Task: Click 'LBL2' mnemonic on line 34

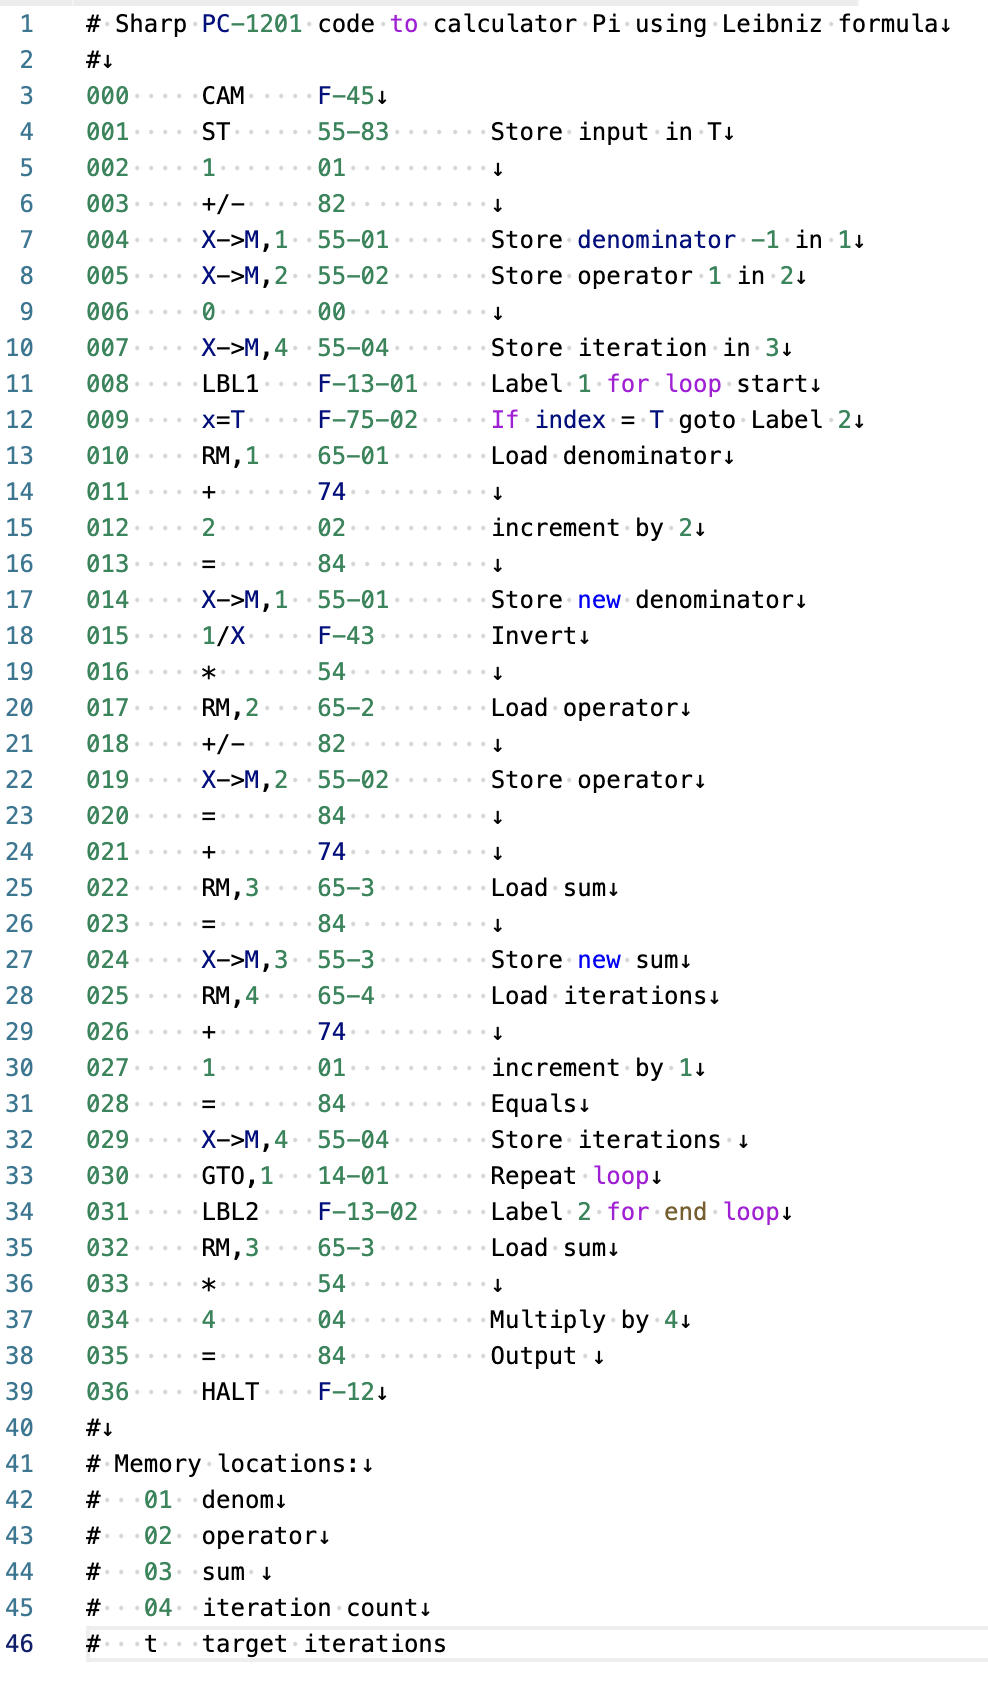Action: click(x=230, y=1212)
